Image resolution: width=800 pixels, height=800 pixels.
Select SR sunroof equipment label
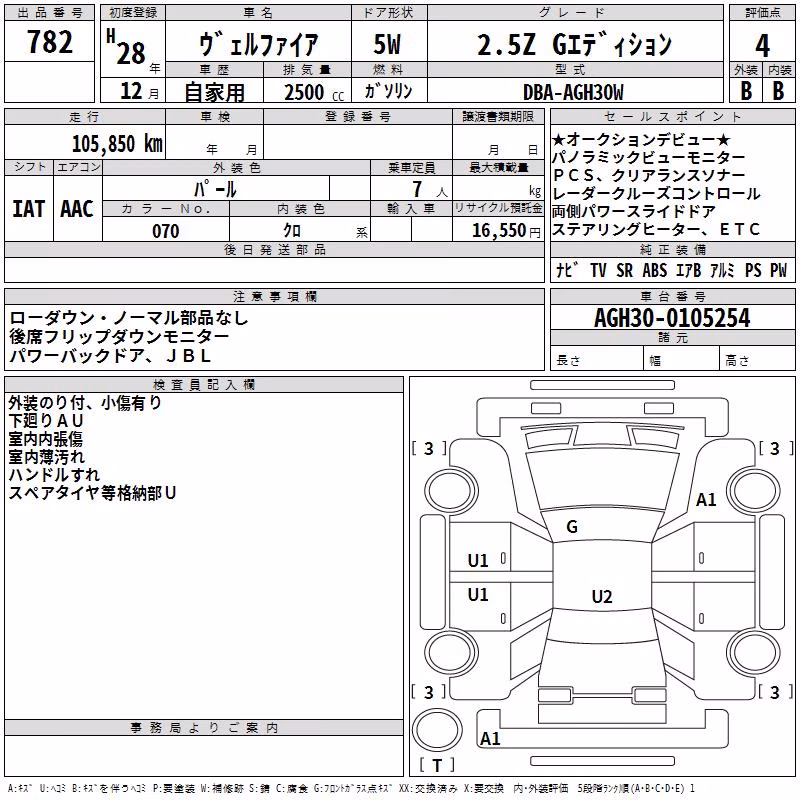coord(624,270)
